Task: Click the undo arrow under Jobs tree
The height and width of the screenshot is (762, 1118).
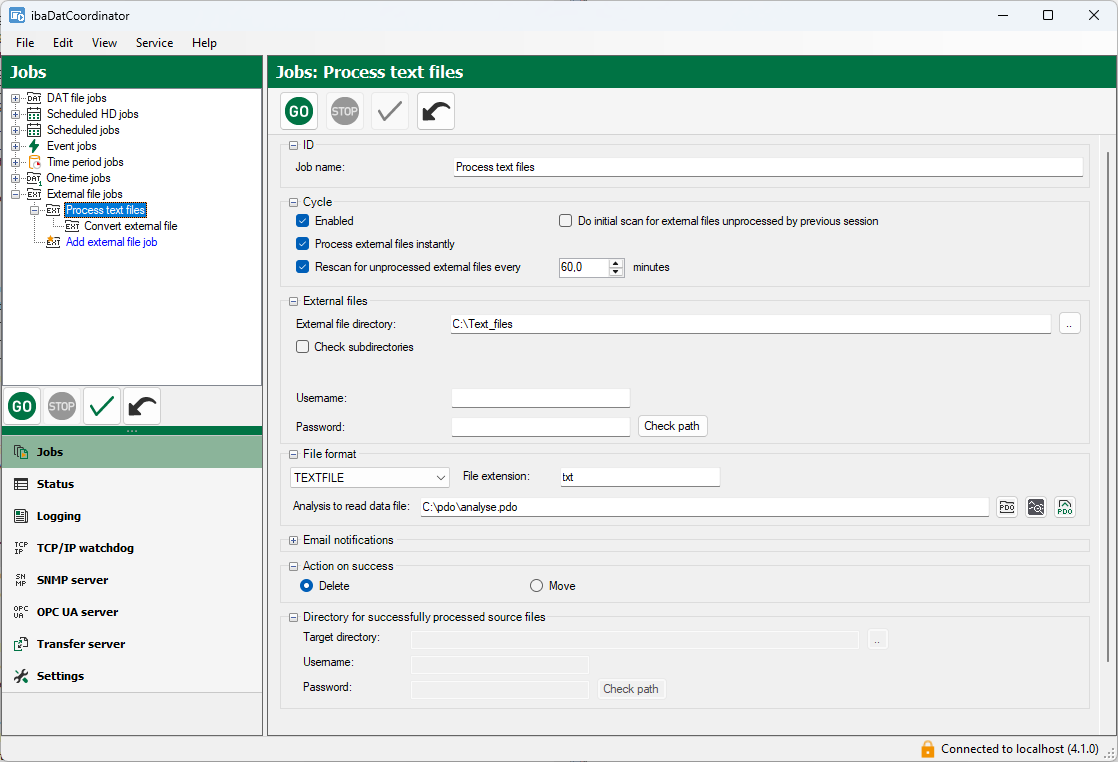Action: (x=142, y=406)
